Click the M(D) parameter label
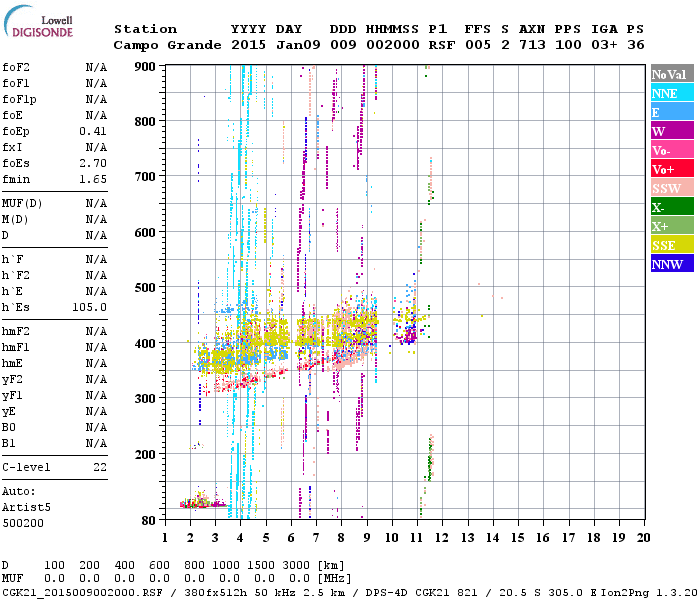Screen dimensions: 700x600 pyautogui.click(x=15, y=220)
